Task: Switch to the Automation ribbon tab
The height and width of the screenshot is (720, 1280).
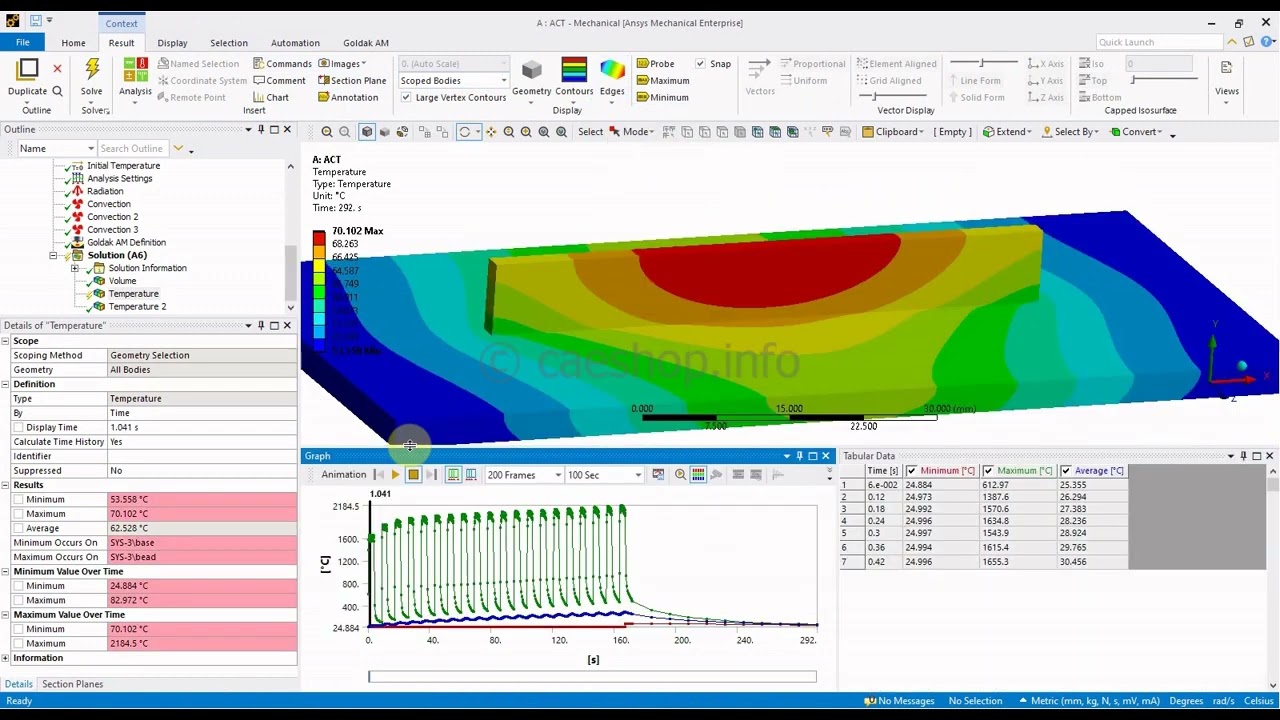Action: (295, 43)
